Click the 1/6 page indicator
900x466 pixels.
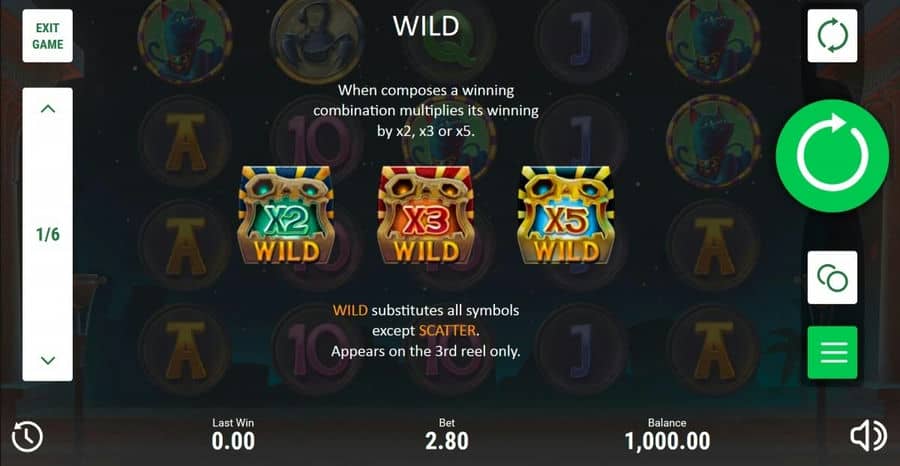(48, 234)
